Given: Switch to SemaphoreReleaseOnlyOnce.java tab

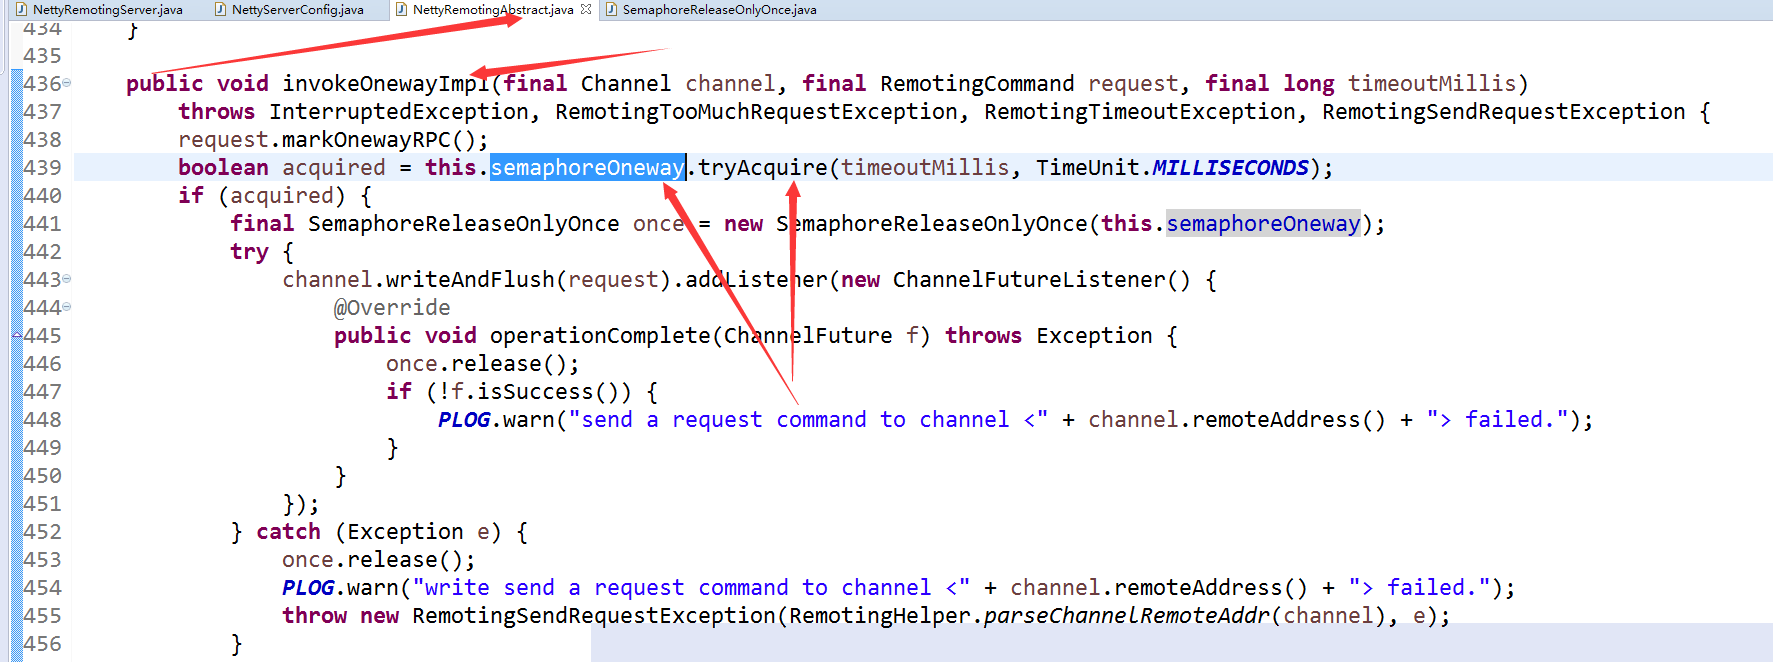Looking at the screenshot, I should pyautogui.click(x=719, y=10).
